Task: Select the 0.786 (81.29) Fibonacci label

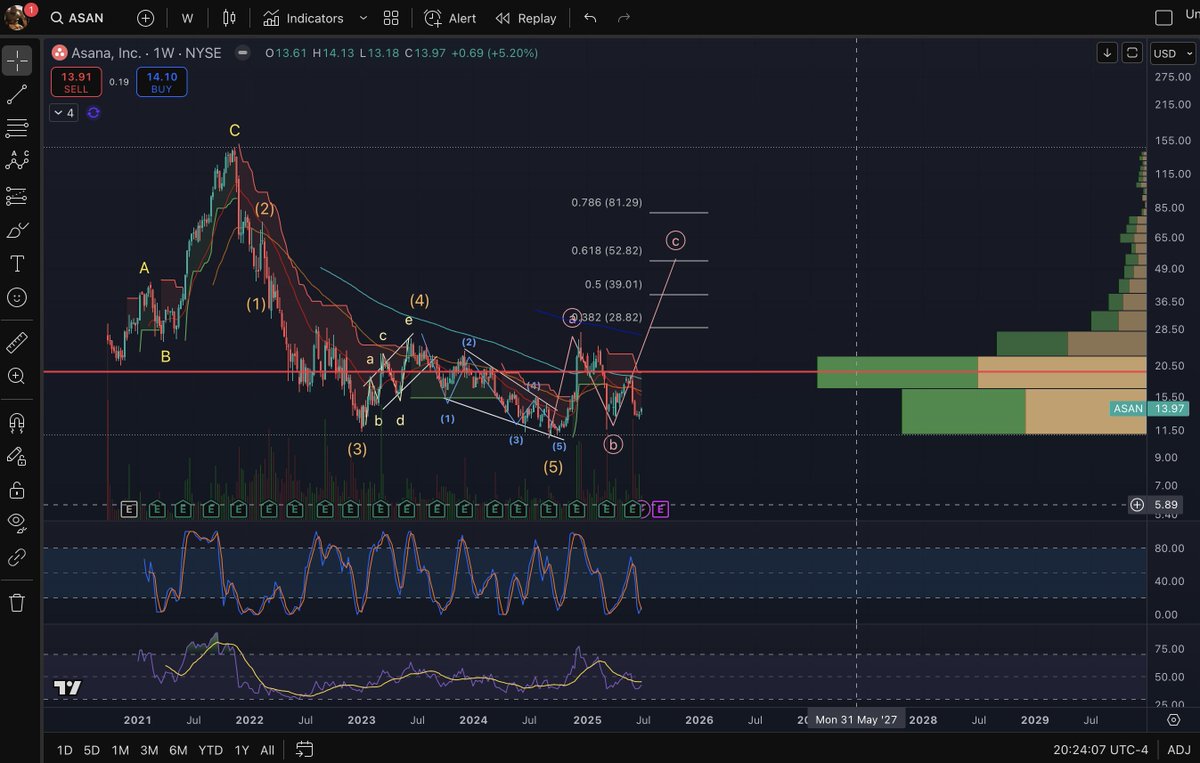Action: pyautogui.click(x=607, y=203)
